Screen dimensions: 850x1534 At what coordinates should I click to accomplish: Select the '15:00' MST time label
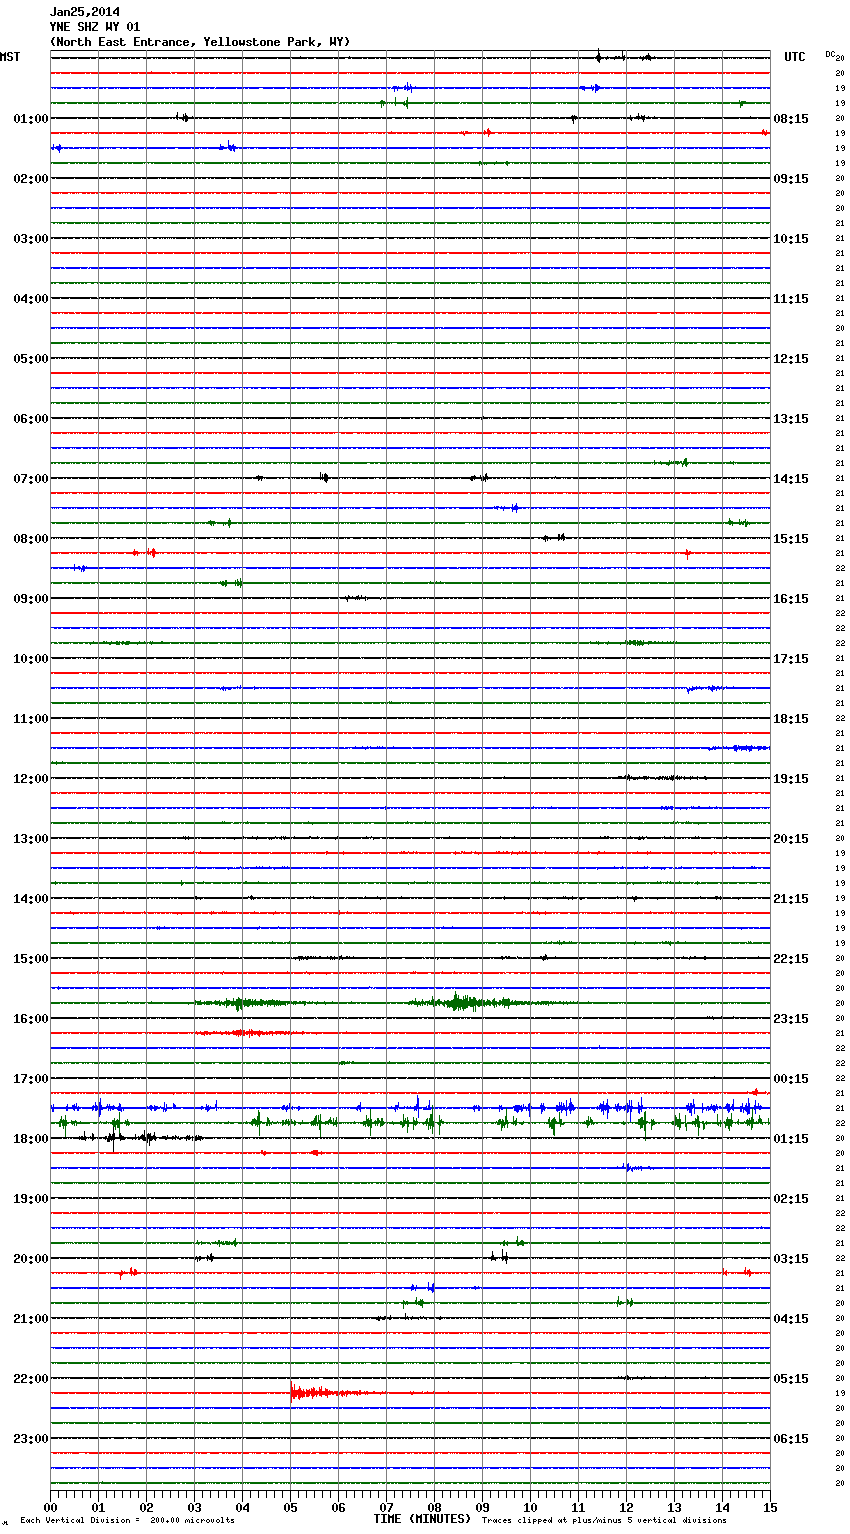[31, 959]
